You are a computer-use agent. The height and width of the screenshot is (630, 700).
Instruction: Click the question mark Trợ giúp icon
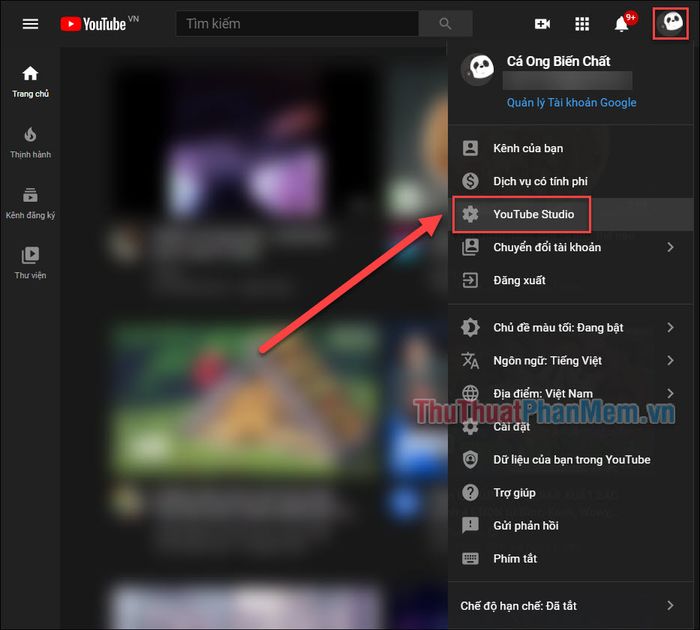pos(470,492)
